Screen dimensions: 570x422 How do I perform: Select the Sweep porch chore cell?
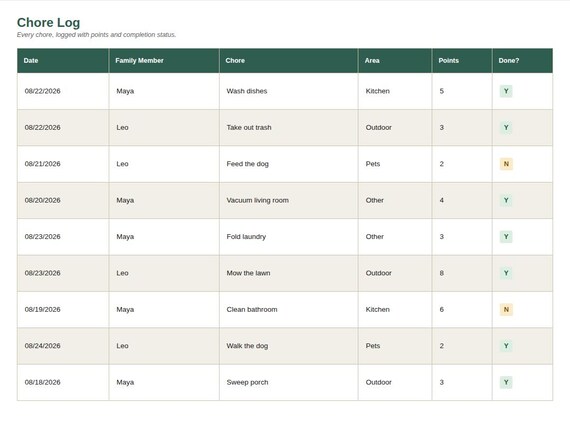coord(289,382)
